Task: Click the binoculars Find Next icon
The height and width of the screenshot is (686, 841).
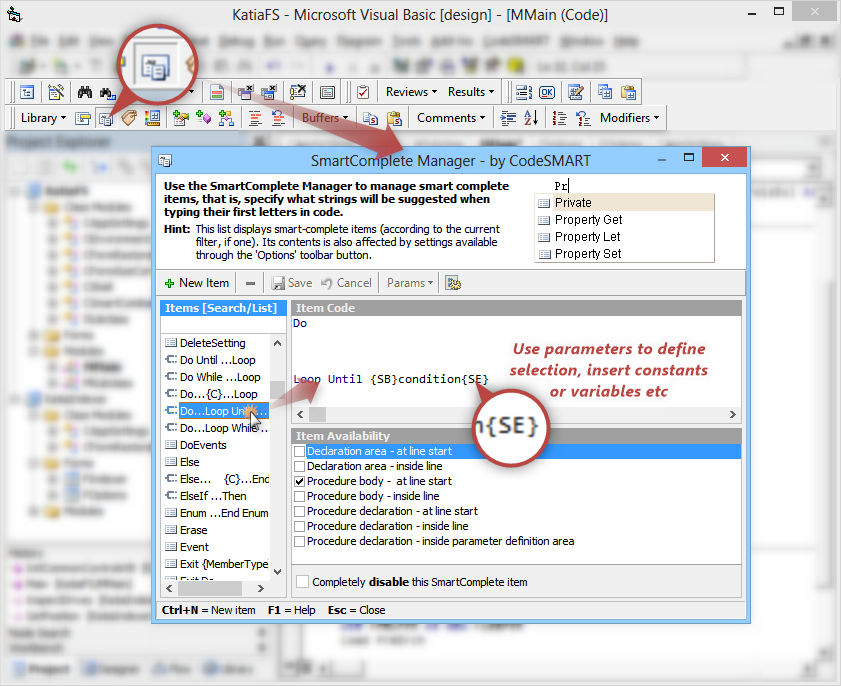Action: click(108, 92)
